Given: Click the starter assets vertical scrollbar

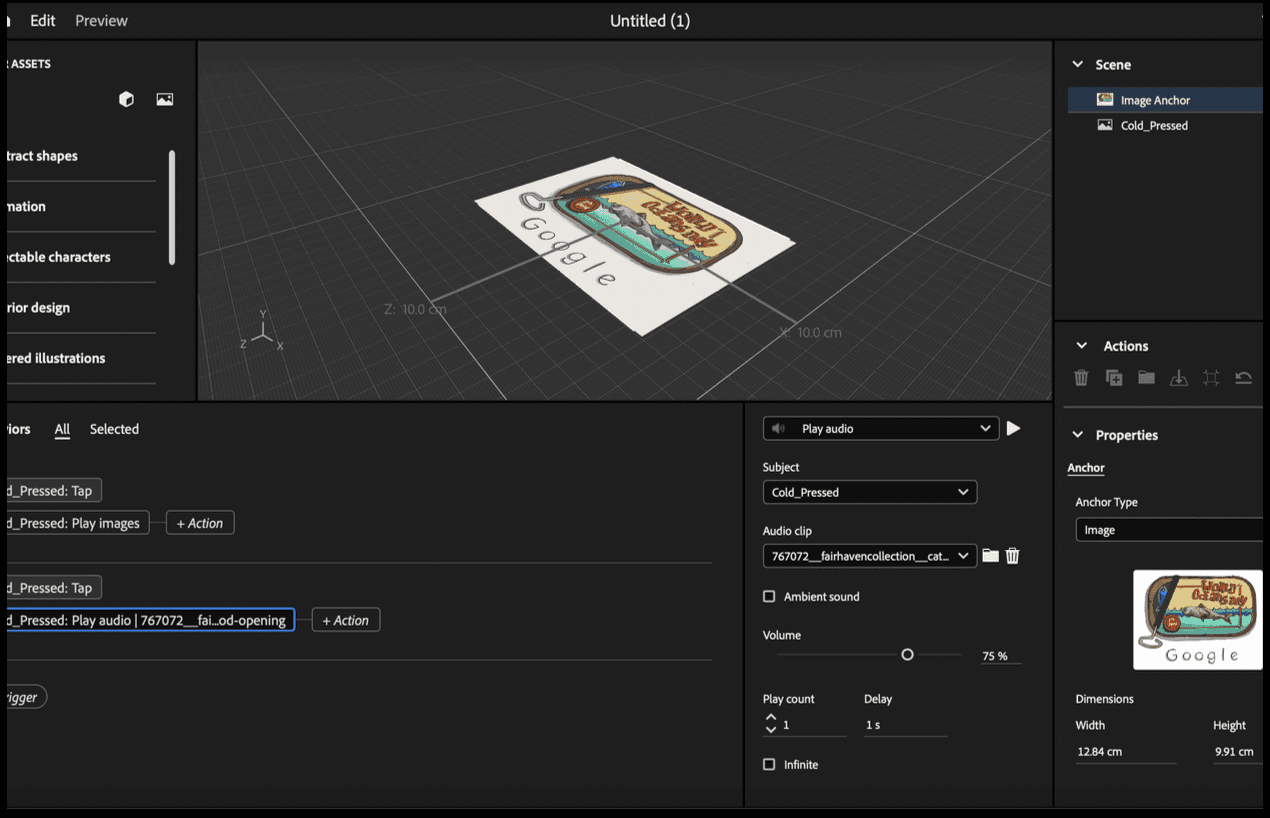Looking at the screenshot, I should (x=172, y=207).
